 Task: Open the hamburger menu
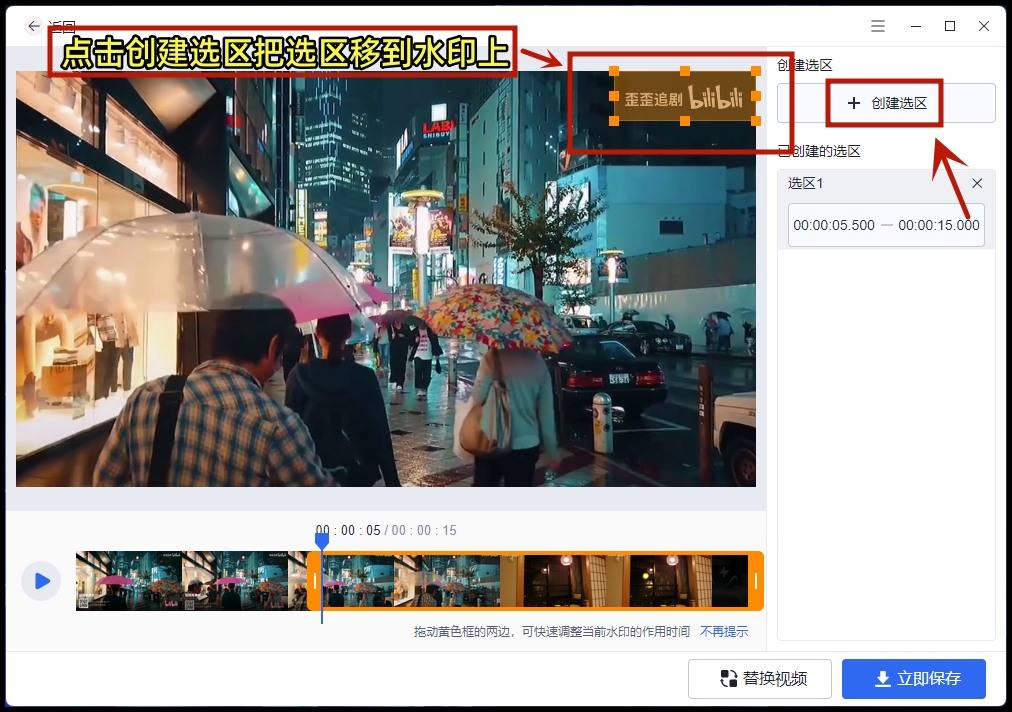[878, 26]
